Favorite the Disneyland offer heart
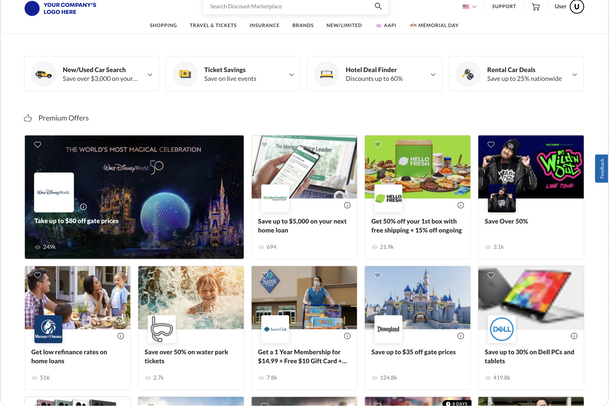This screenshot has height=406, width=609. click(x=378, y=275)
